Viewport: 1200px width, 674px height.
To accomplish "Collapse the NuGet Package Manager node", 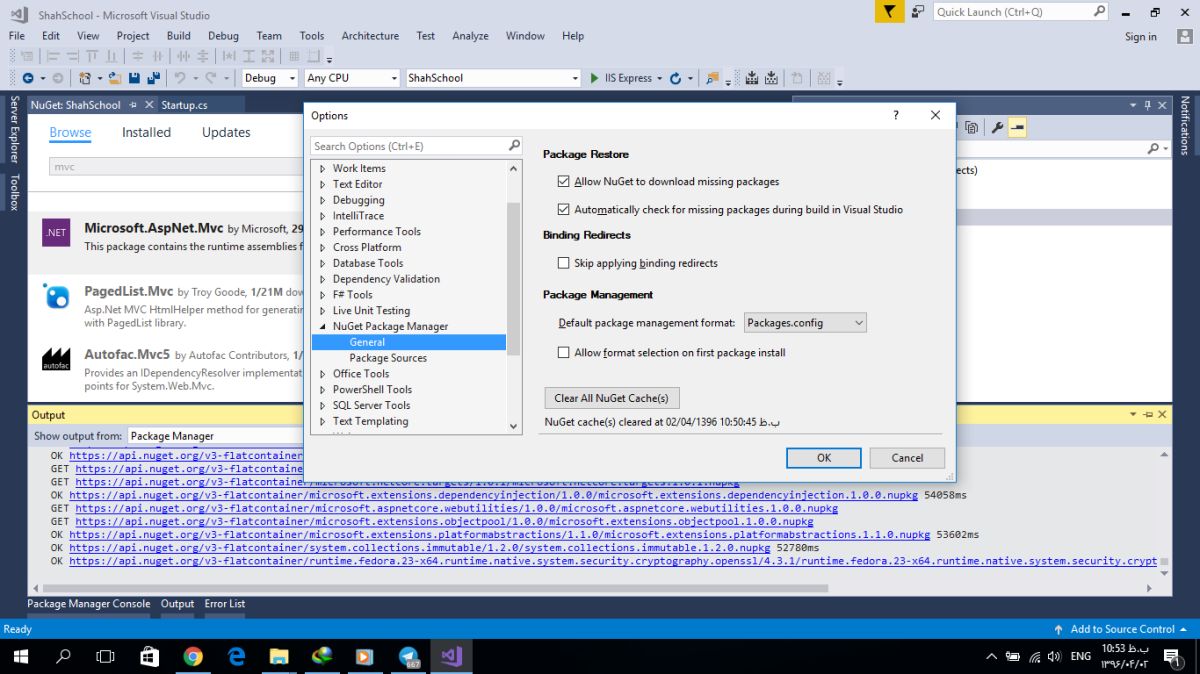I will pyautogui.click(x=322, y=326).
